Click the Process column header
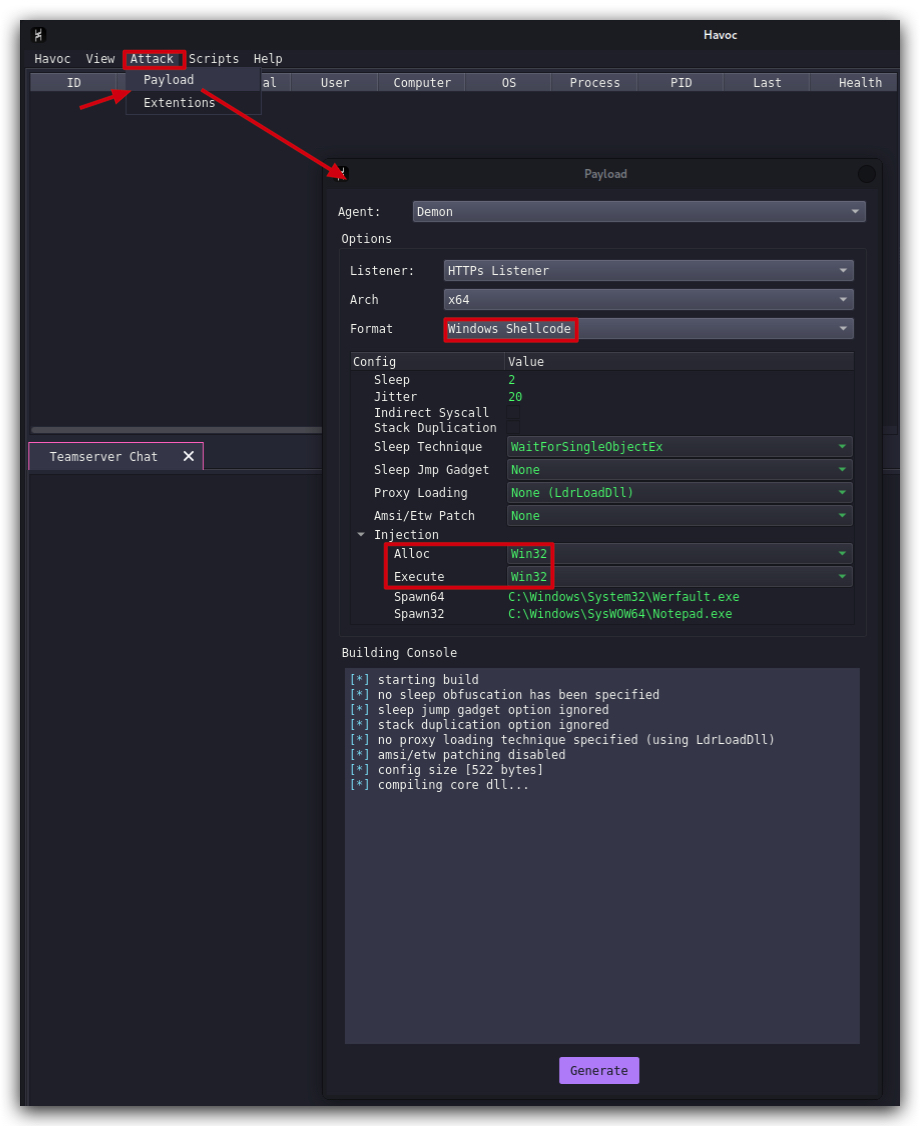 595,83
